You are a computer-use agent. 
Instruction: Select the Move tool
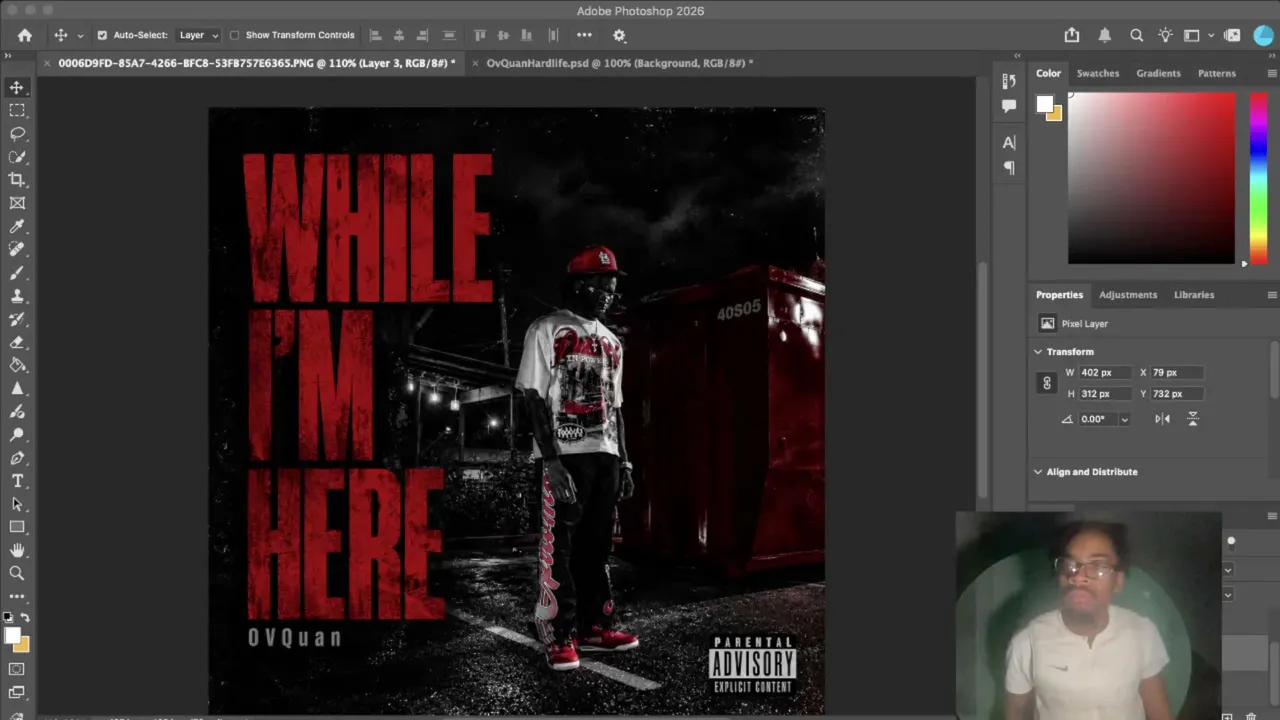coord(17,88)
